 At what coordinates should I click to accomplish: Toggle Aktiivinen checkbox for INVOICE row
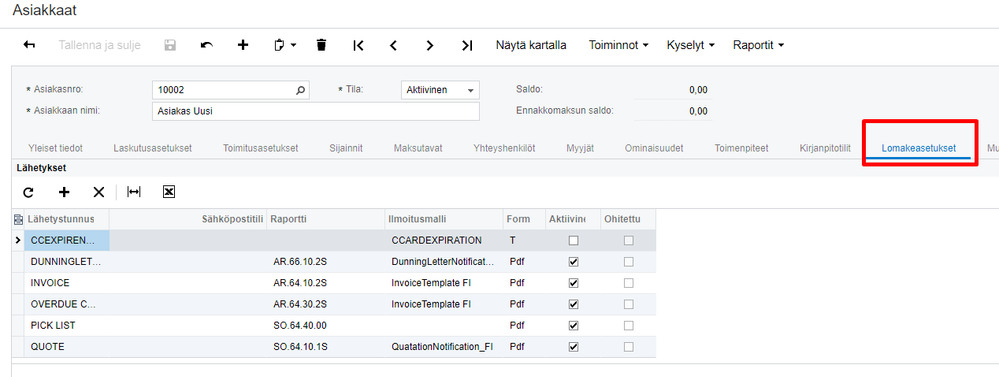573,283
